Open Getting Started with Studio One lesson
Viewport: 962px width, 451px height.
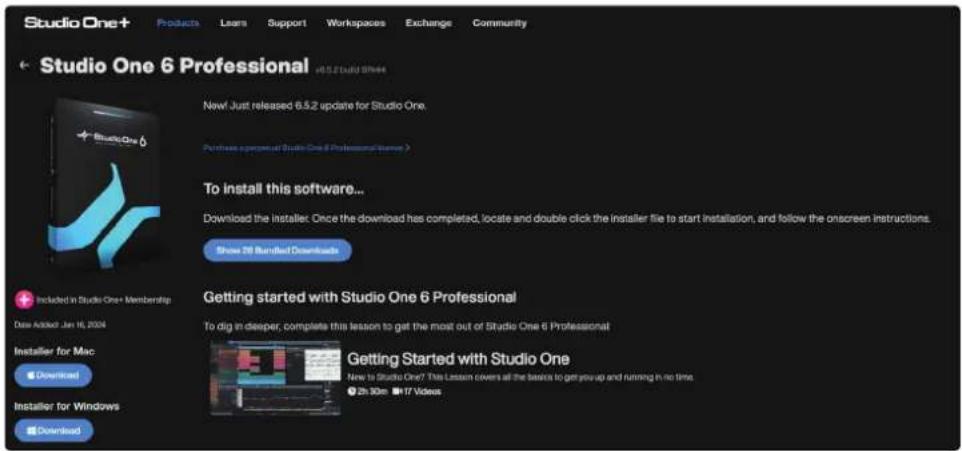pyautogui.click(x=458, y=359)
